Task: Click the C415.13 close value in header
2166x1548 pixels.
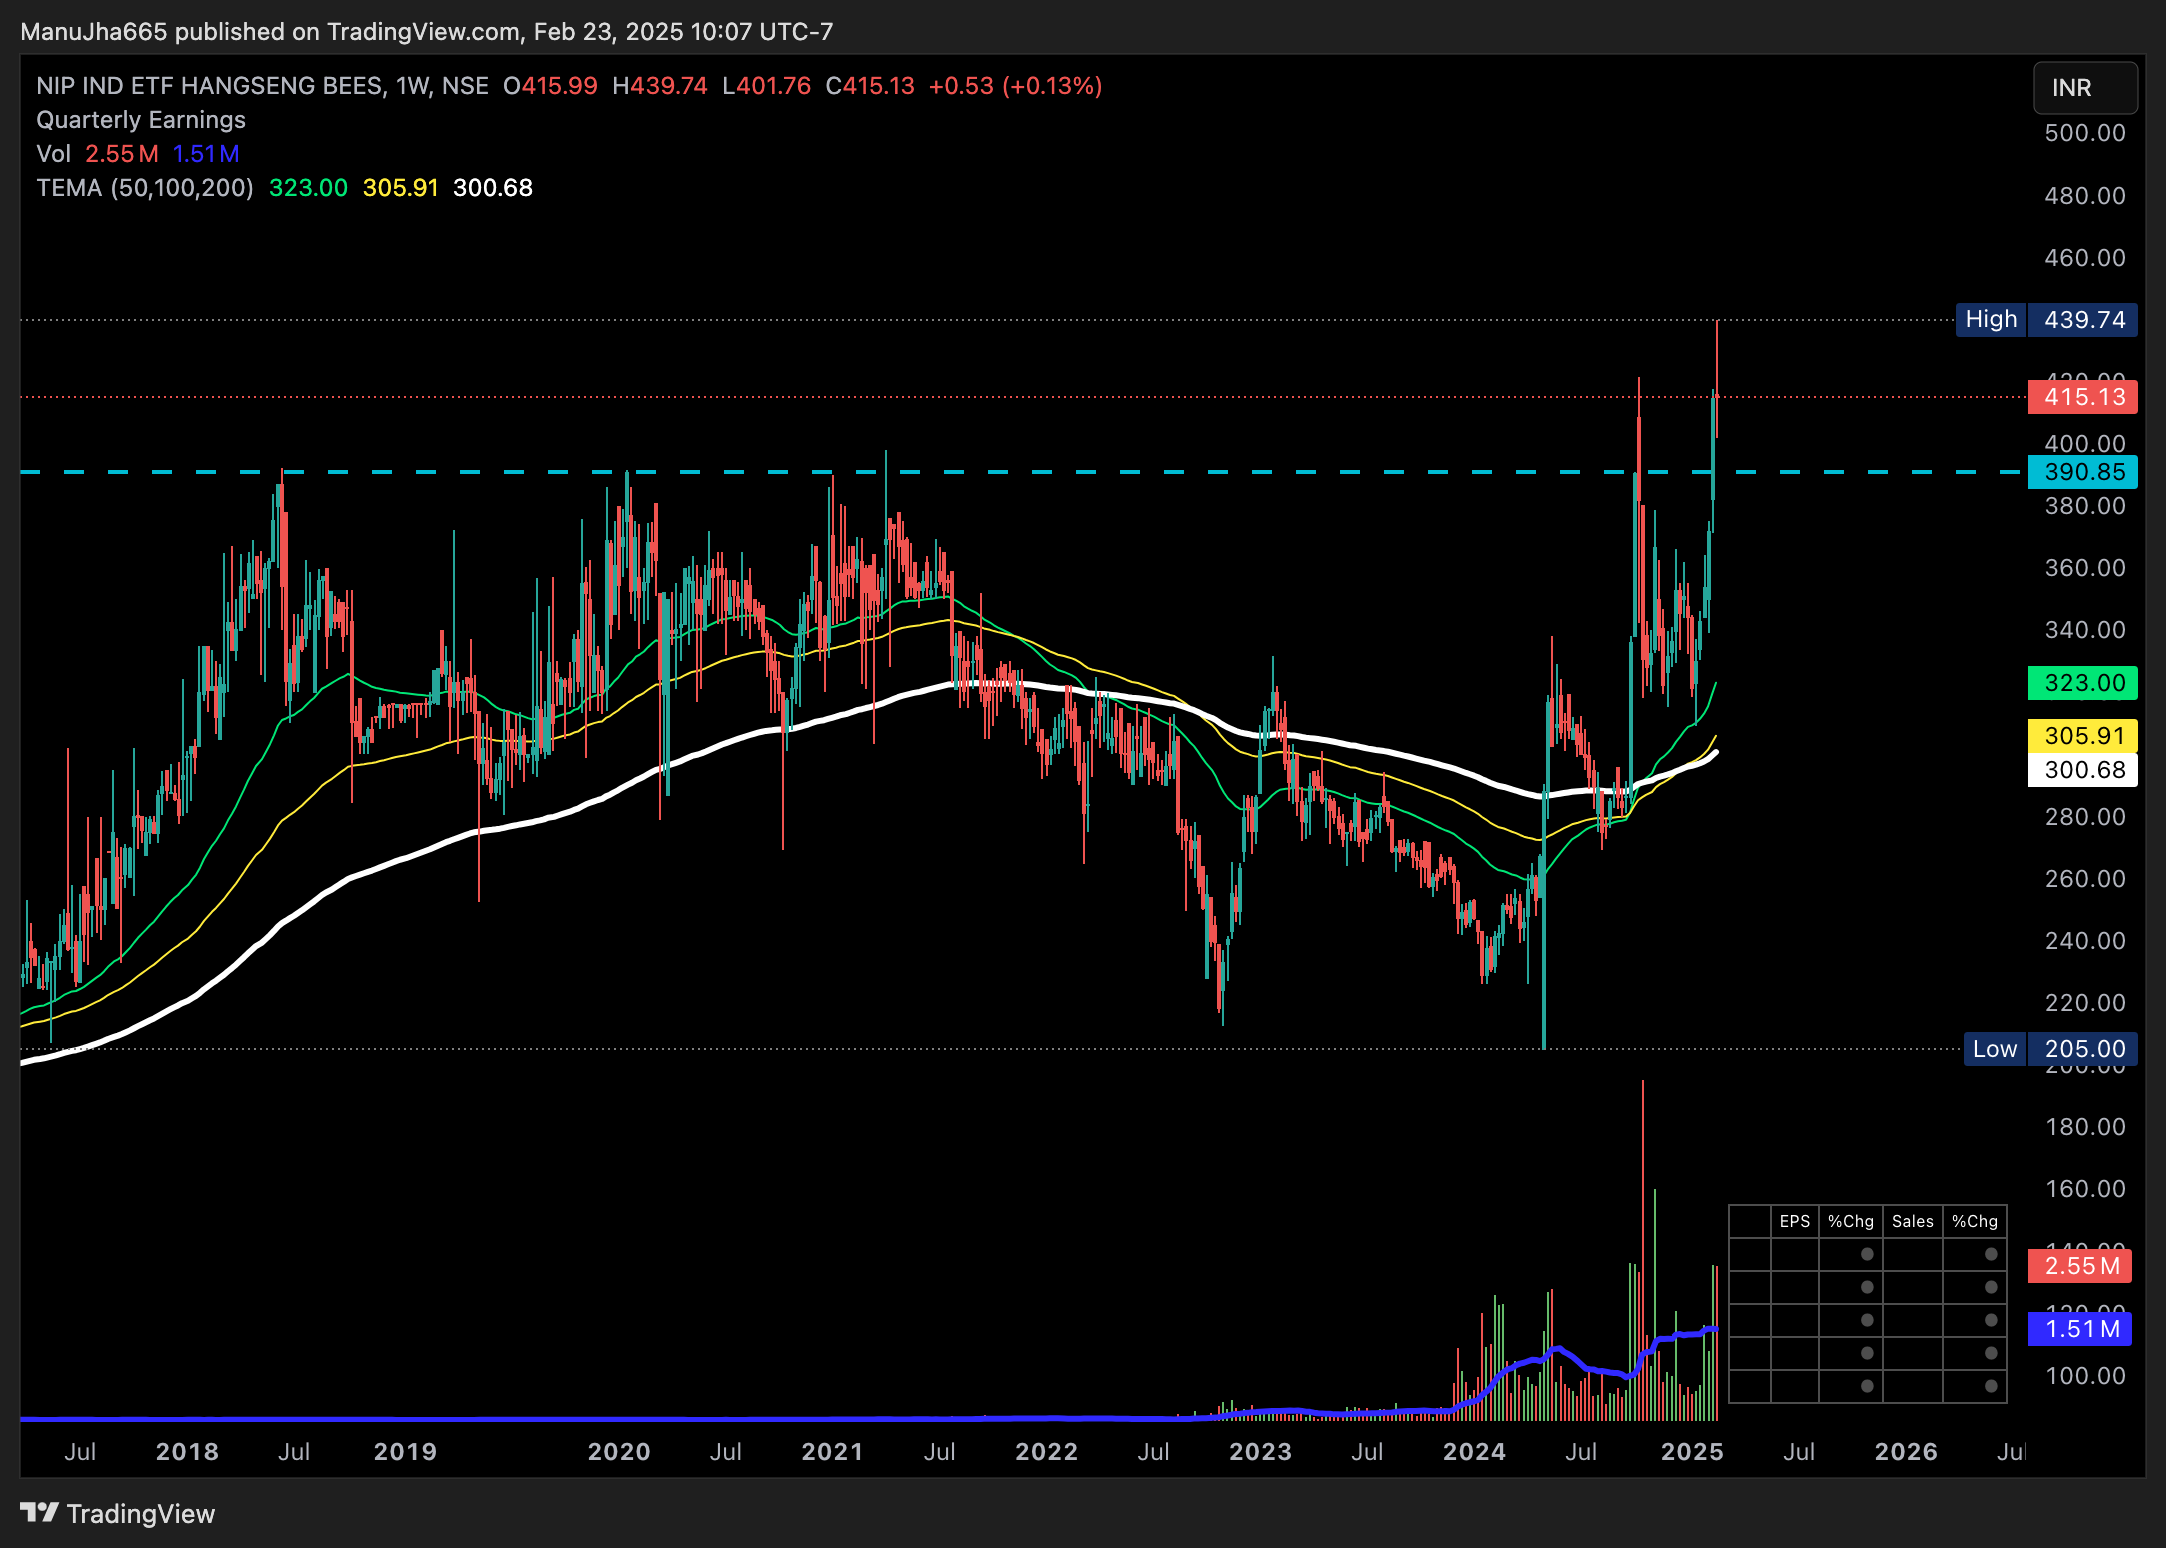Action: pos(870,86)
